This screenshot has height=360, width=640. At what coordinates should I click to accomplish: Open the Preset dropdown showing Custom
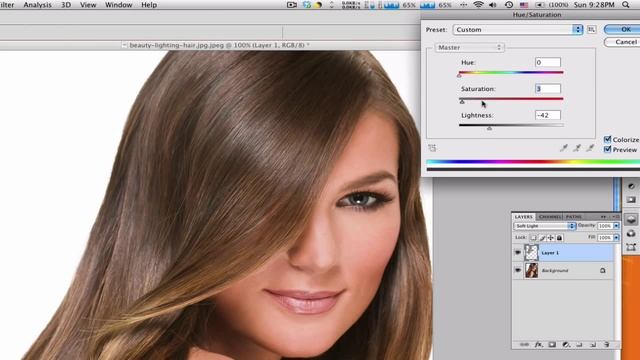tap(518, 29)
